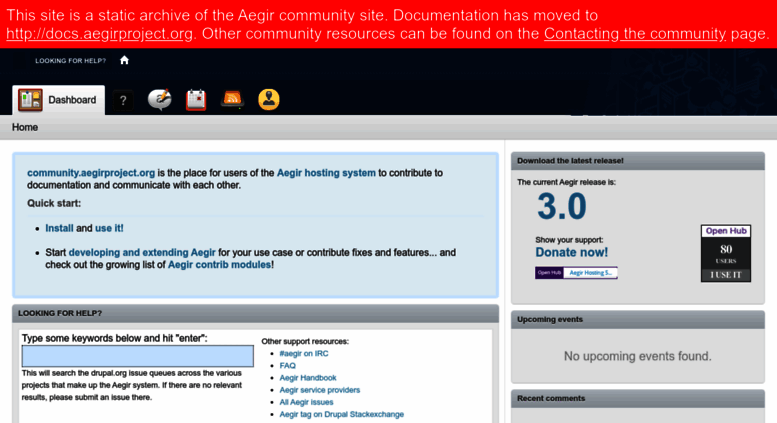Open the All Aegir issues link

306,402
